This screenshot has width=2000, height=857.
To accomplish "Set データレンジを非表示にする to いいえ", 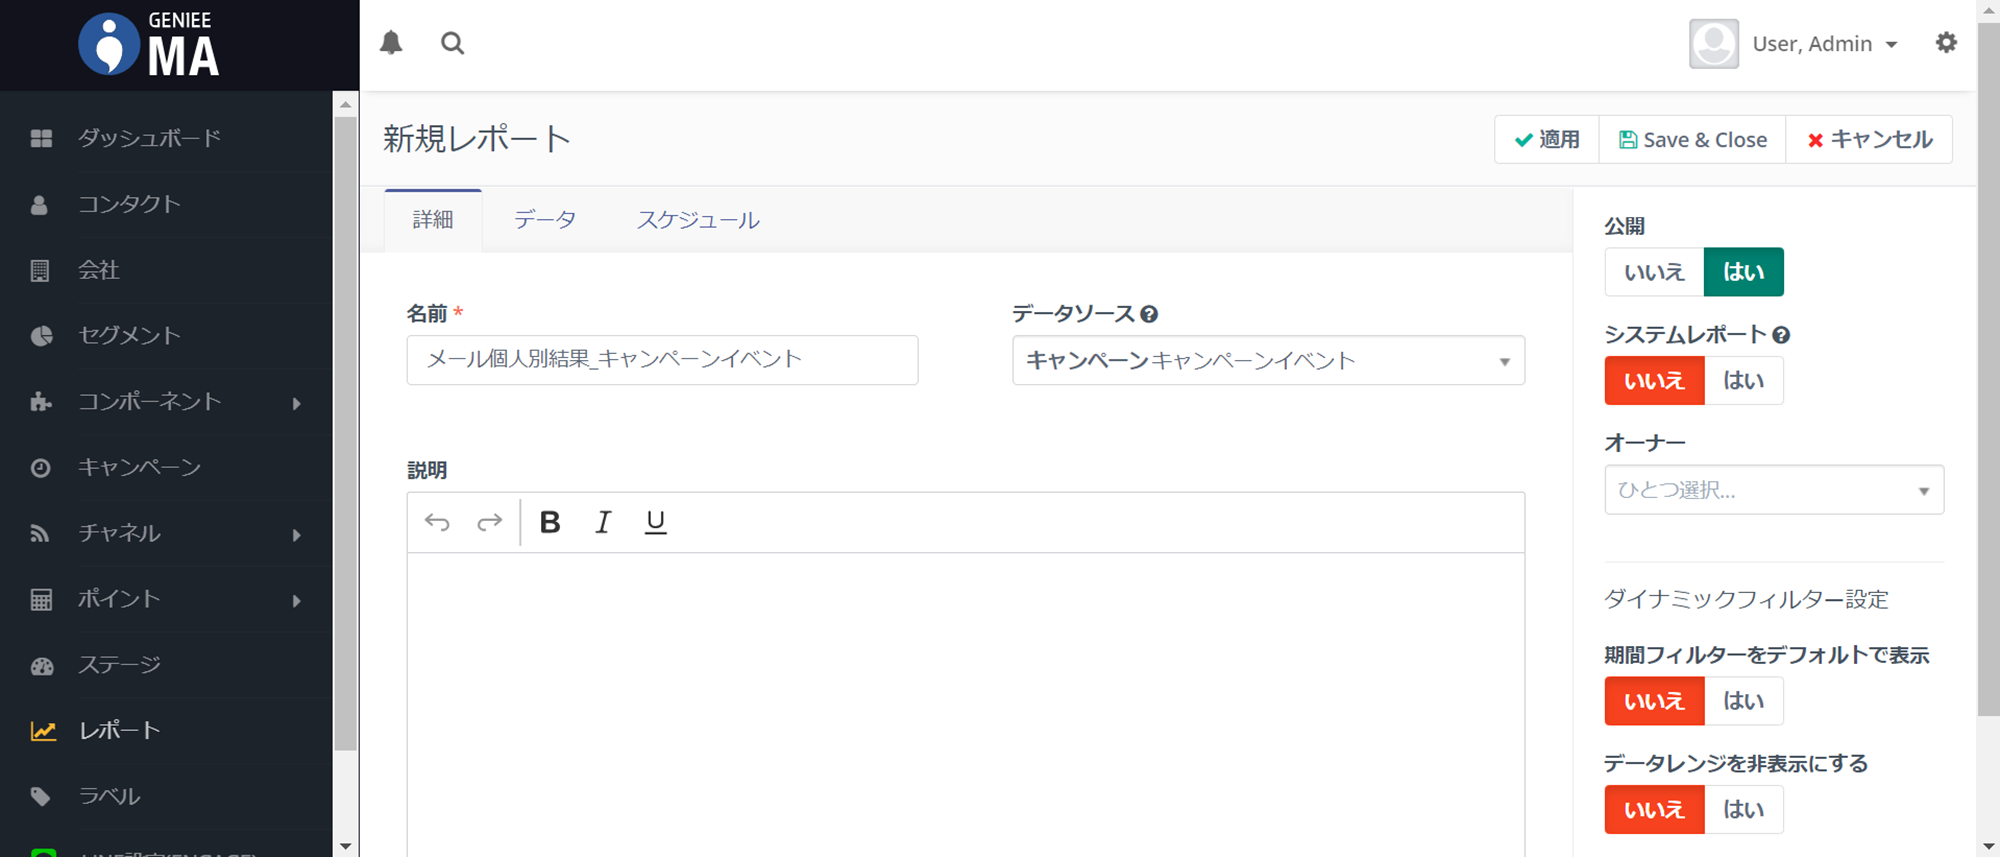I will coord(1654,809).
